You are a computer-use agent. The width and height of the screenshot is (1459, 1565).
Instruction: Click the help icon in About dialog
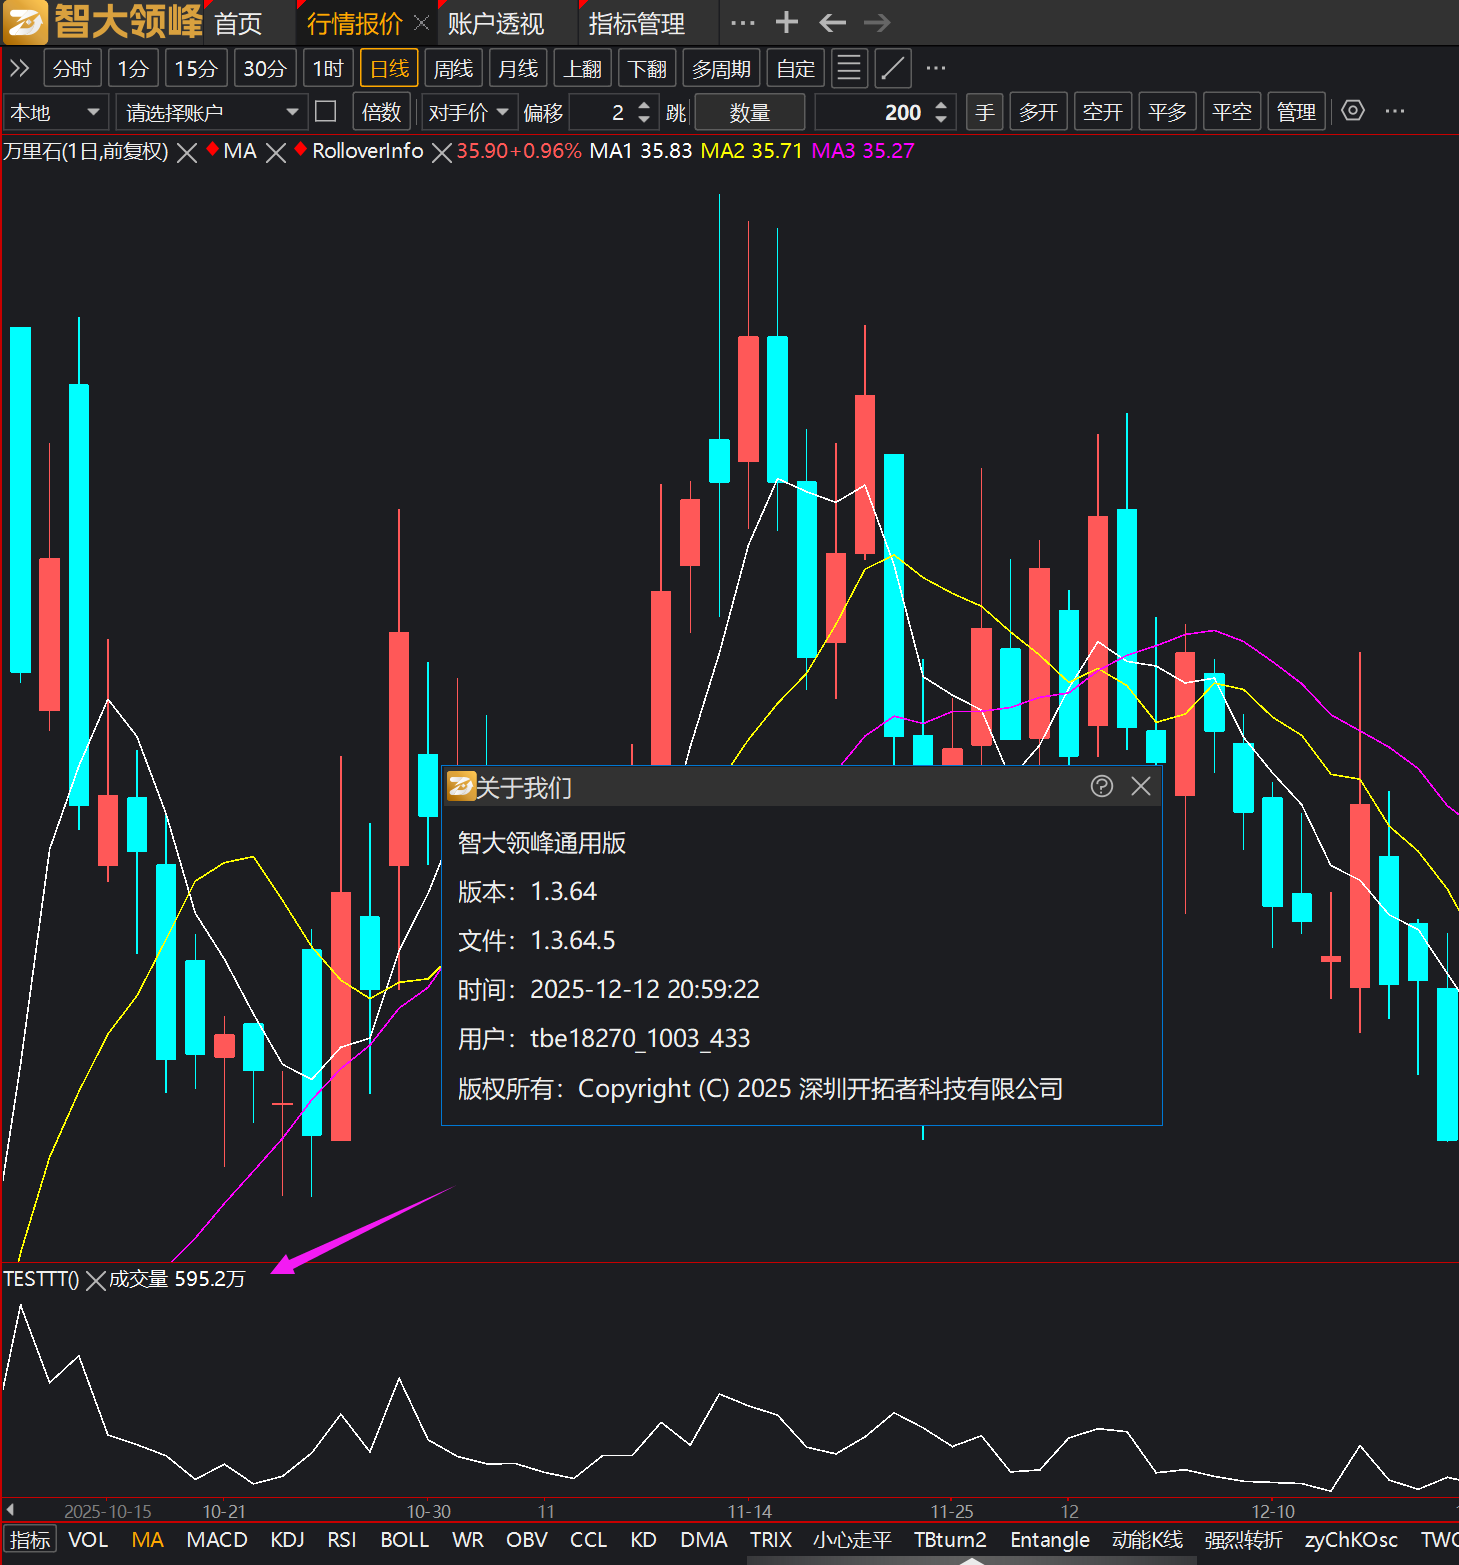[1101, 787]
